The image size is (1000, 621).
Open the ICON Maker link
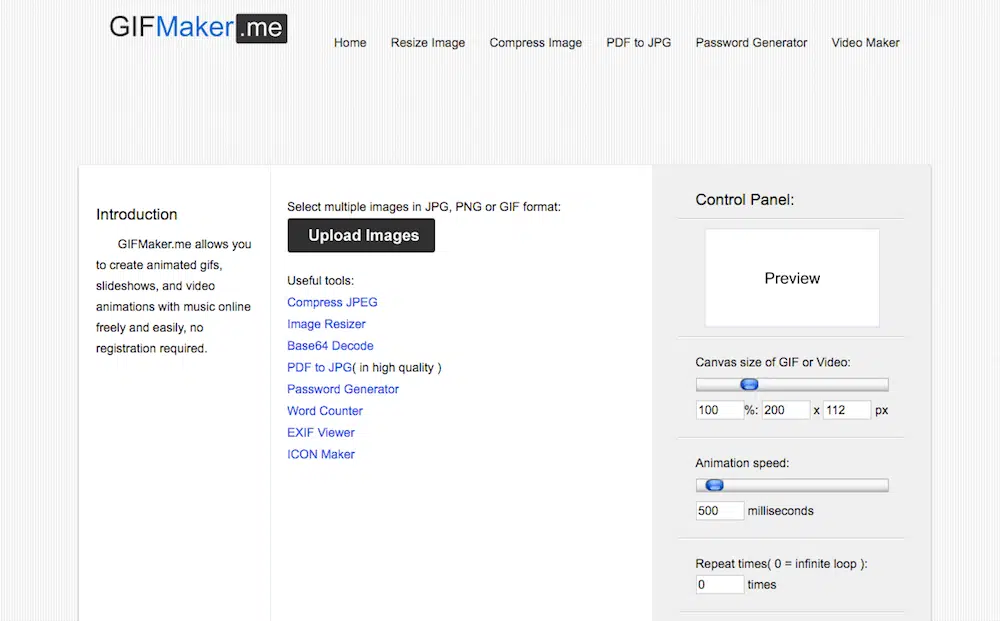coord(321,455)
